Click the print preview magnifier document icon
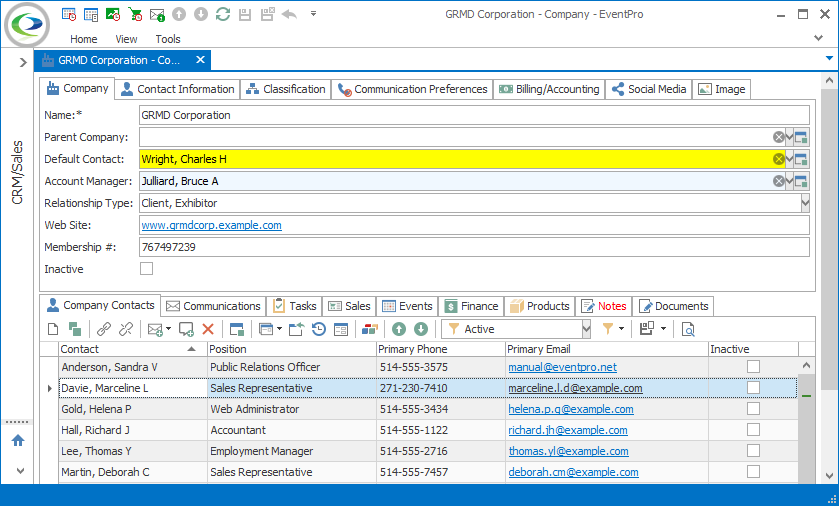839x506 pixels. pyautogui.click(x=688, y=329)
